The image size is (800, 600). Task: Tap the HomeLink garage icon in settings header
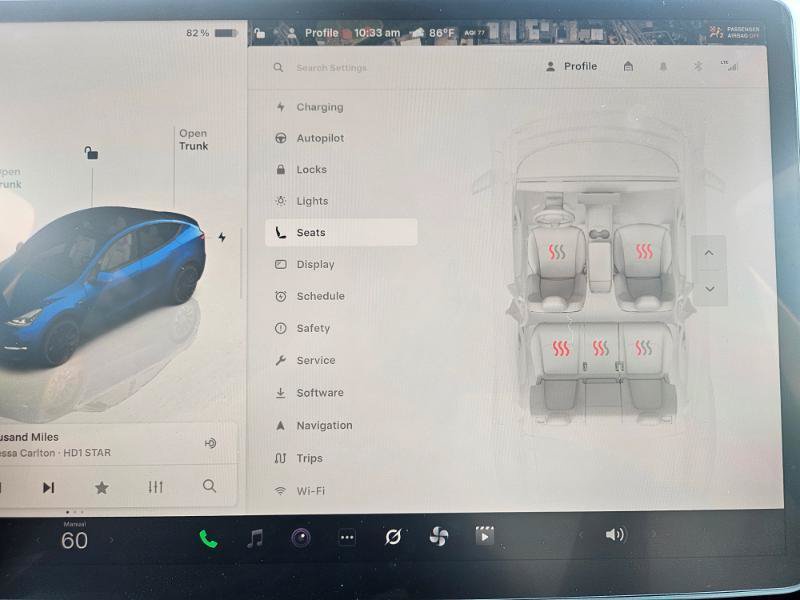coord(629,66)
